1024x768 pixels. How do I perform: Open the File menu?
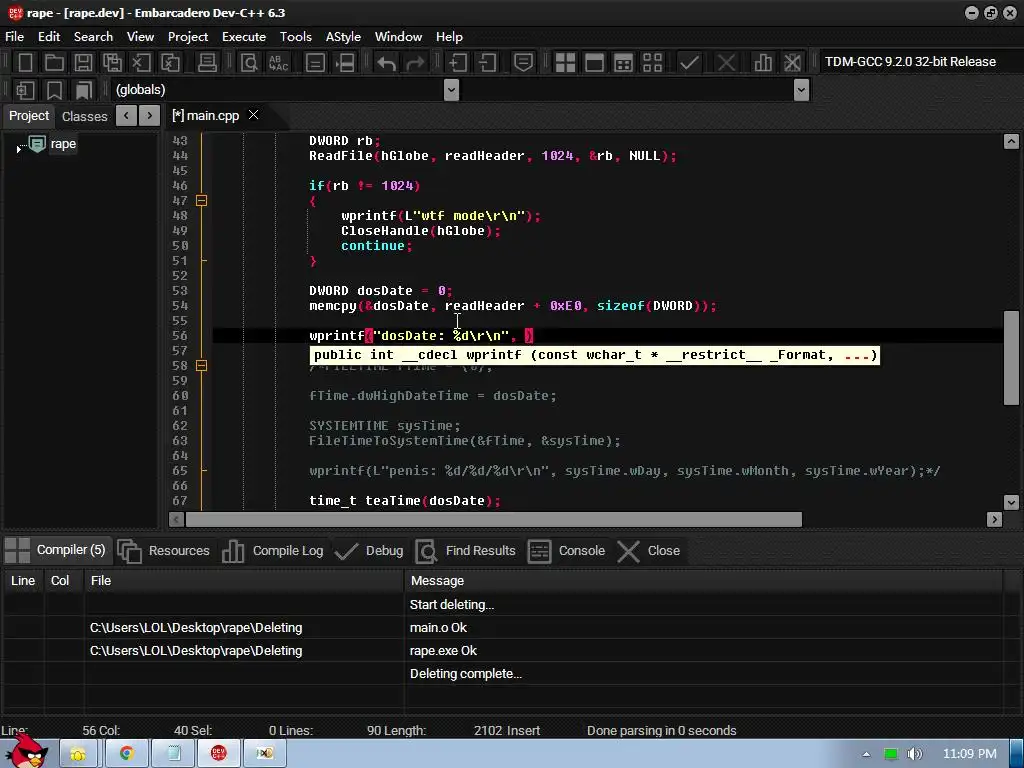[14, 37]
